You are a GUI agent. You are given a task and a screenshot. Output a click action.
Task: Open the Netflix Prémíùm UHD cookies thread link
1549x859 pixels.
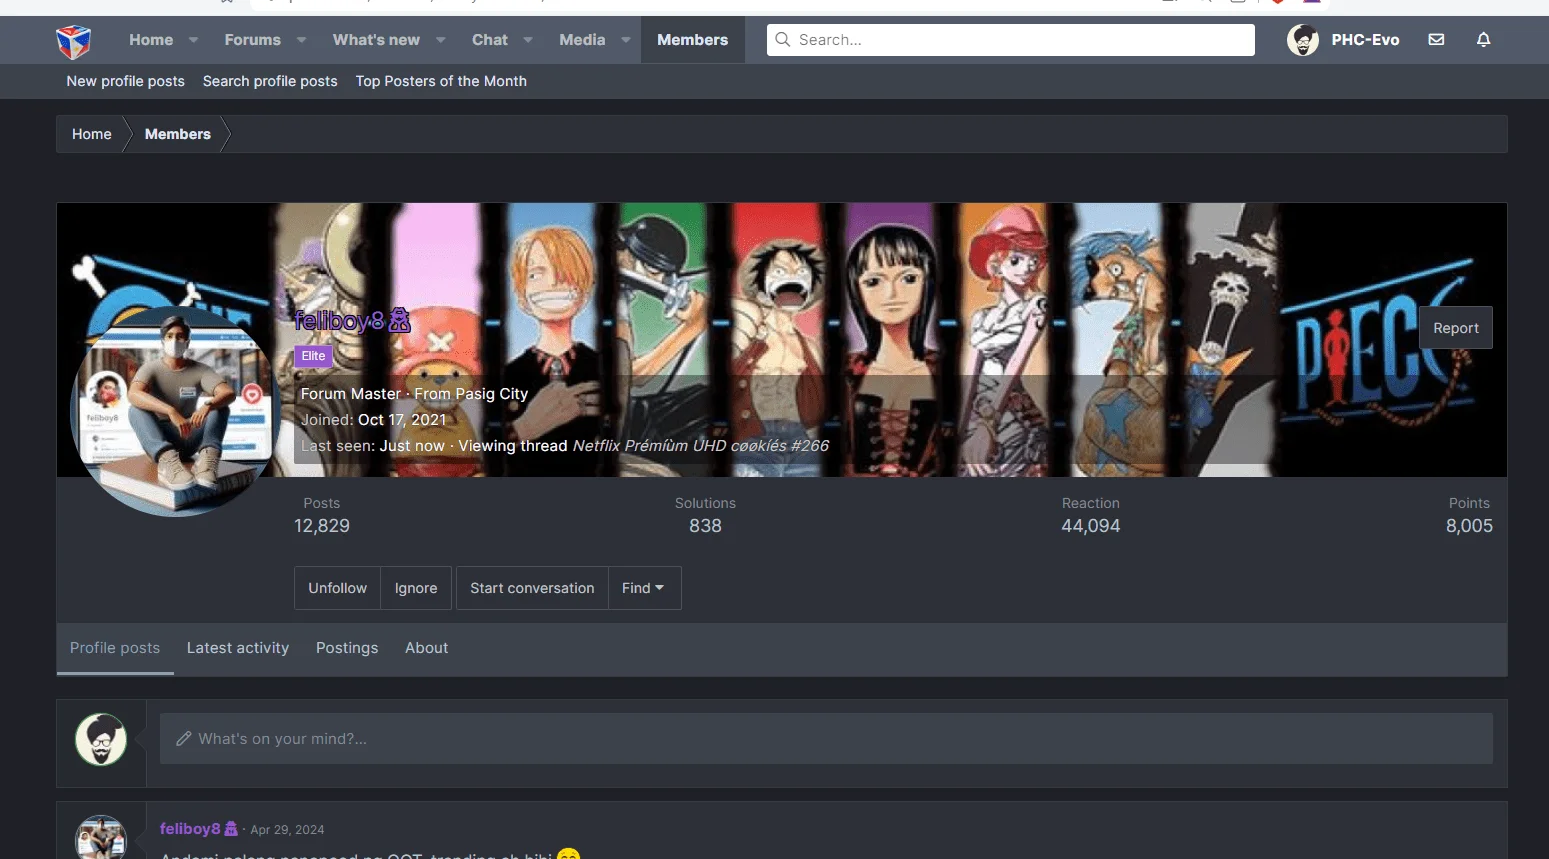click(x=700, y=446)
